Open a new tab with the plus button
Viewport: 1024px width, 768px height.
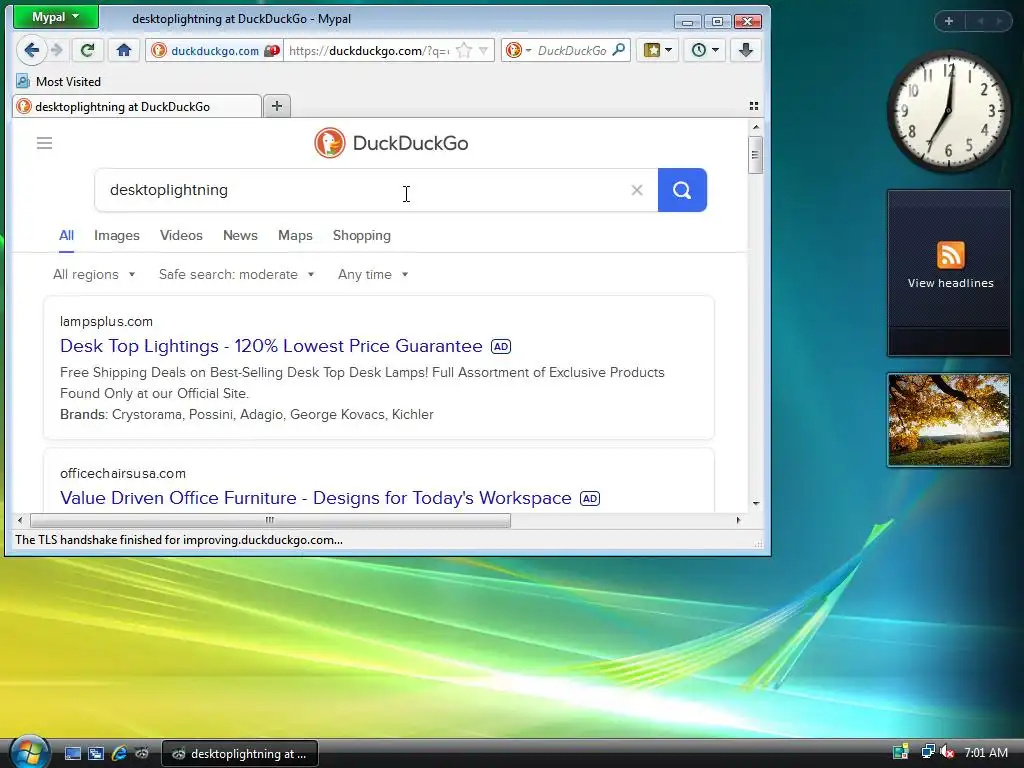277,106
